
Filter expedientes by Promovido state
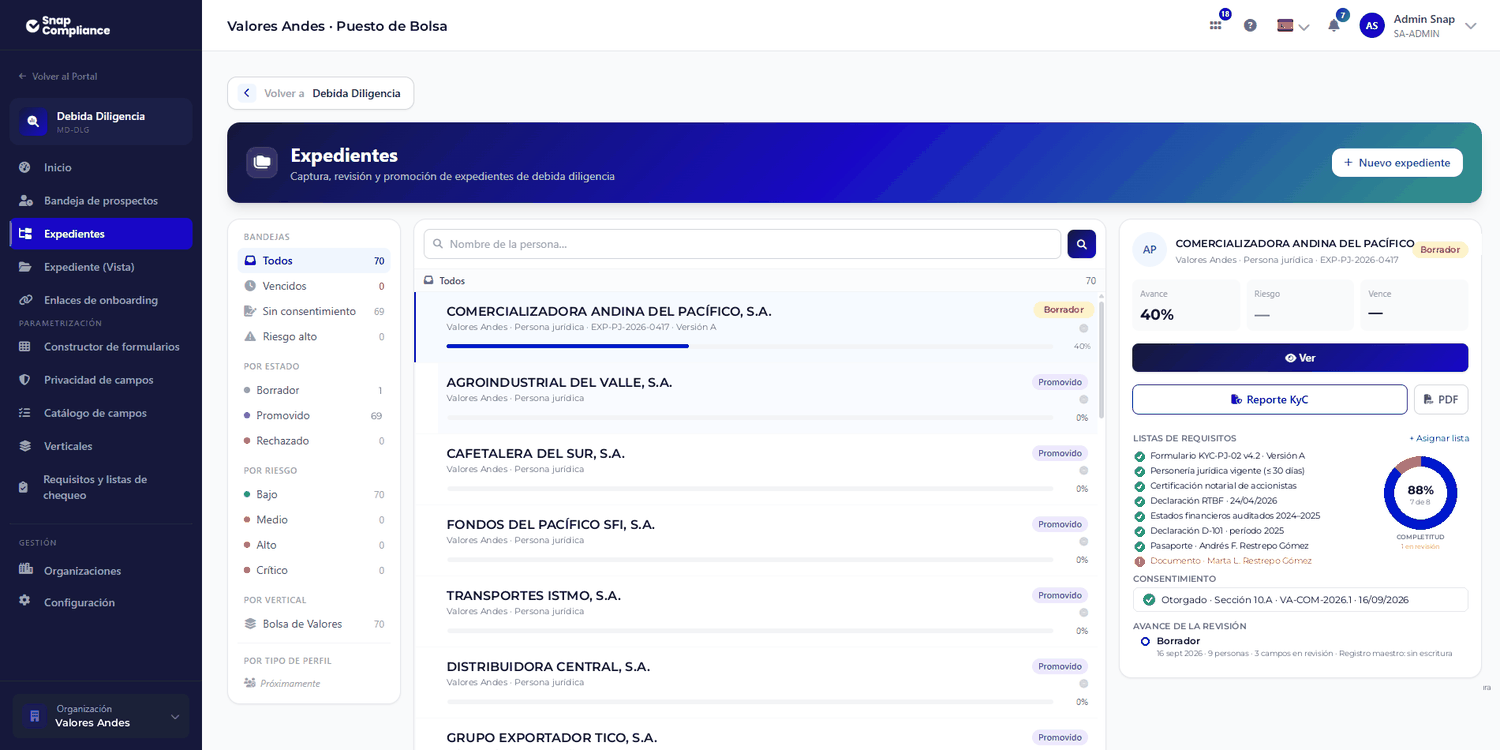tap(314, 415)
